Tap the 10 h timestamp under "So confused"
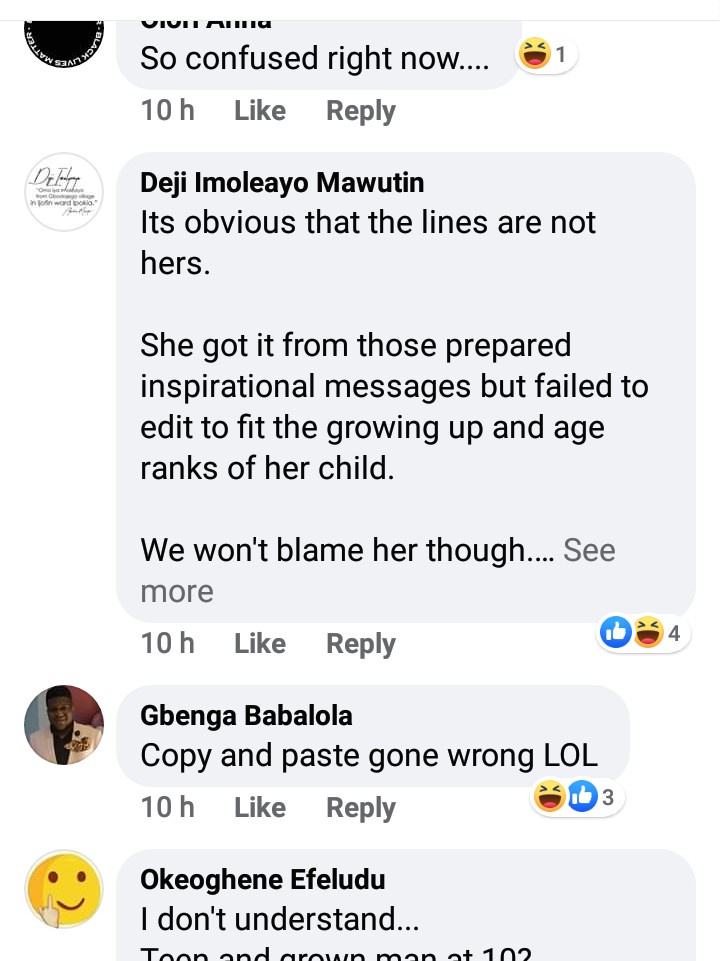The height and width of the screenshot is (961, 720). point(168,111)
